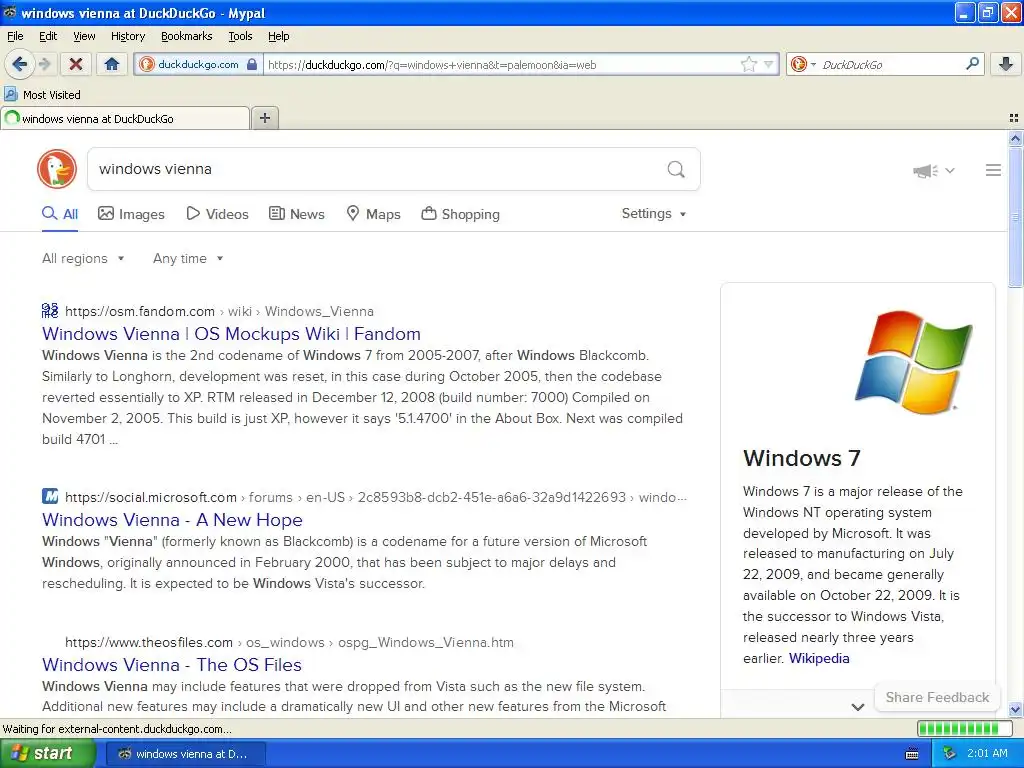Click the browser address bar URL field
This screenshot has height=768, width=1024.
coord(500,65)
